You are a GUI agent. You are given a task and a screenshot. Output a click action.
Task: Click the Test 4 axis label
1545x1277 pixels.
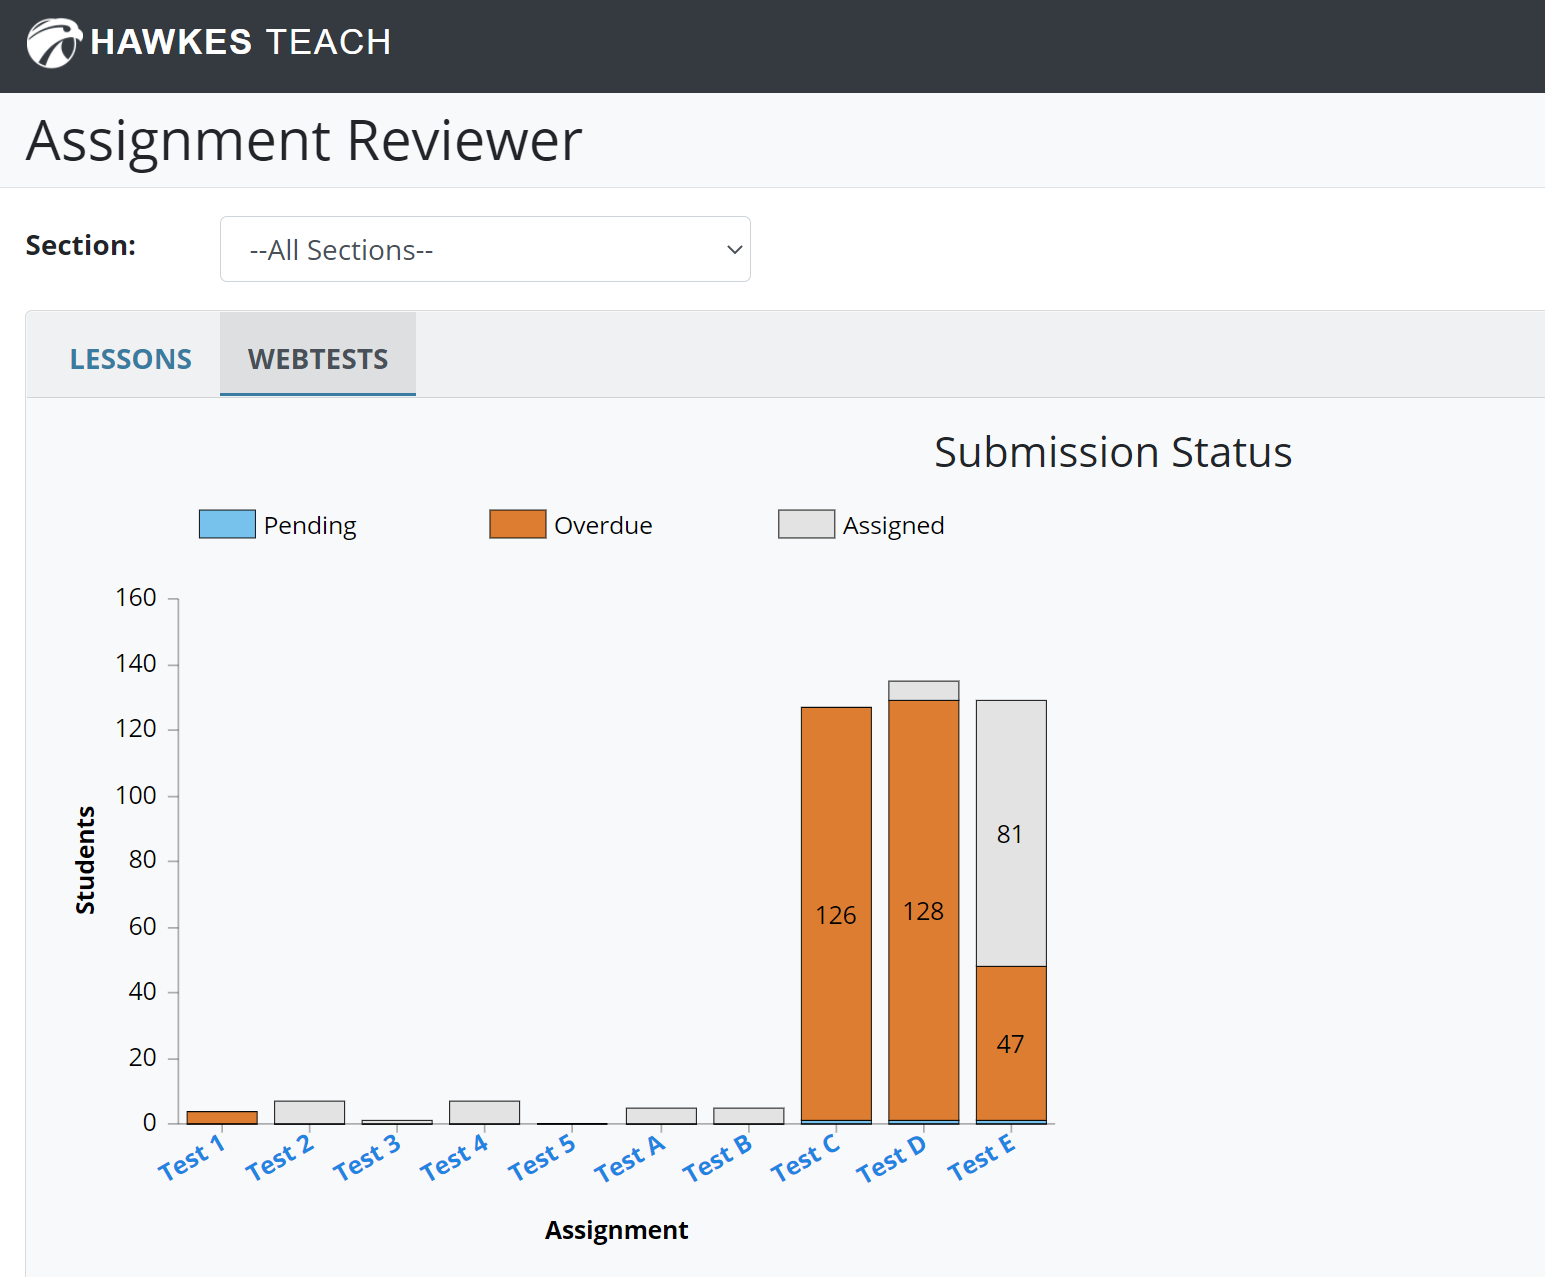pos(454,1157)
